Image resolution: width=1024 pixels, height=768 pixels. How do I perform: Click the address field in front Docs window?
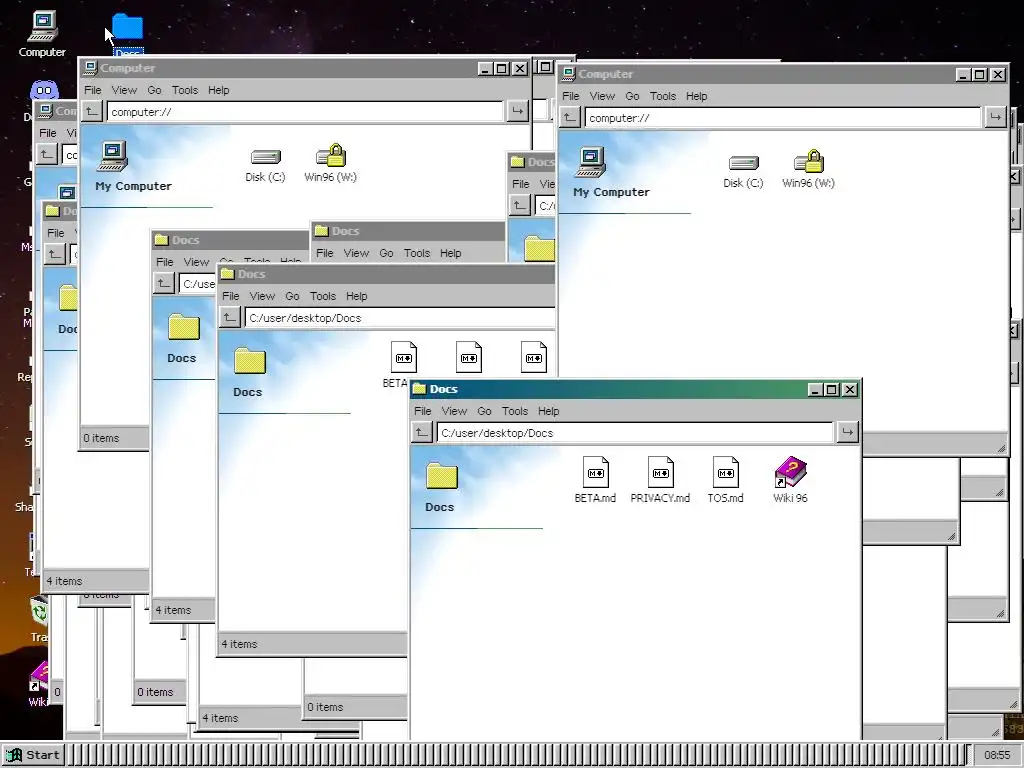pyautogui.click(x=635, y=432)
